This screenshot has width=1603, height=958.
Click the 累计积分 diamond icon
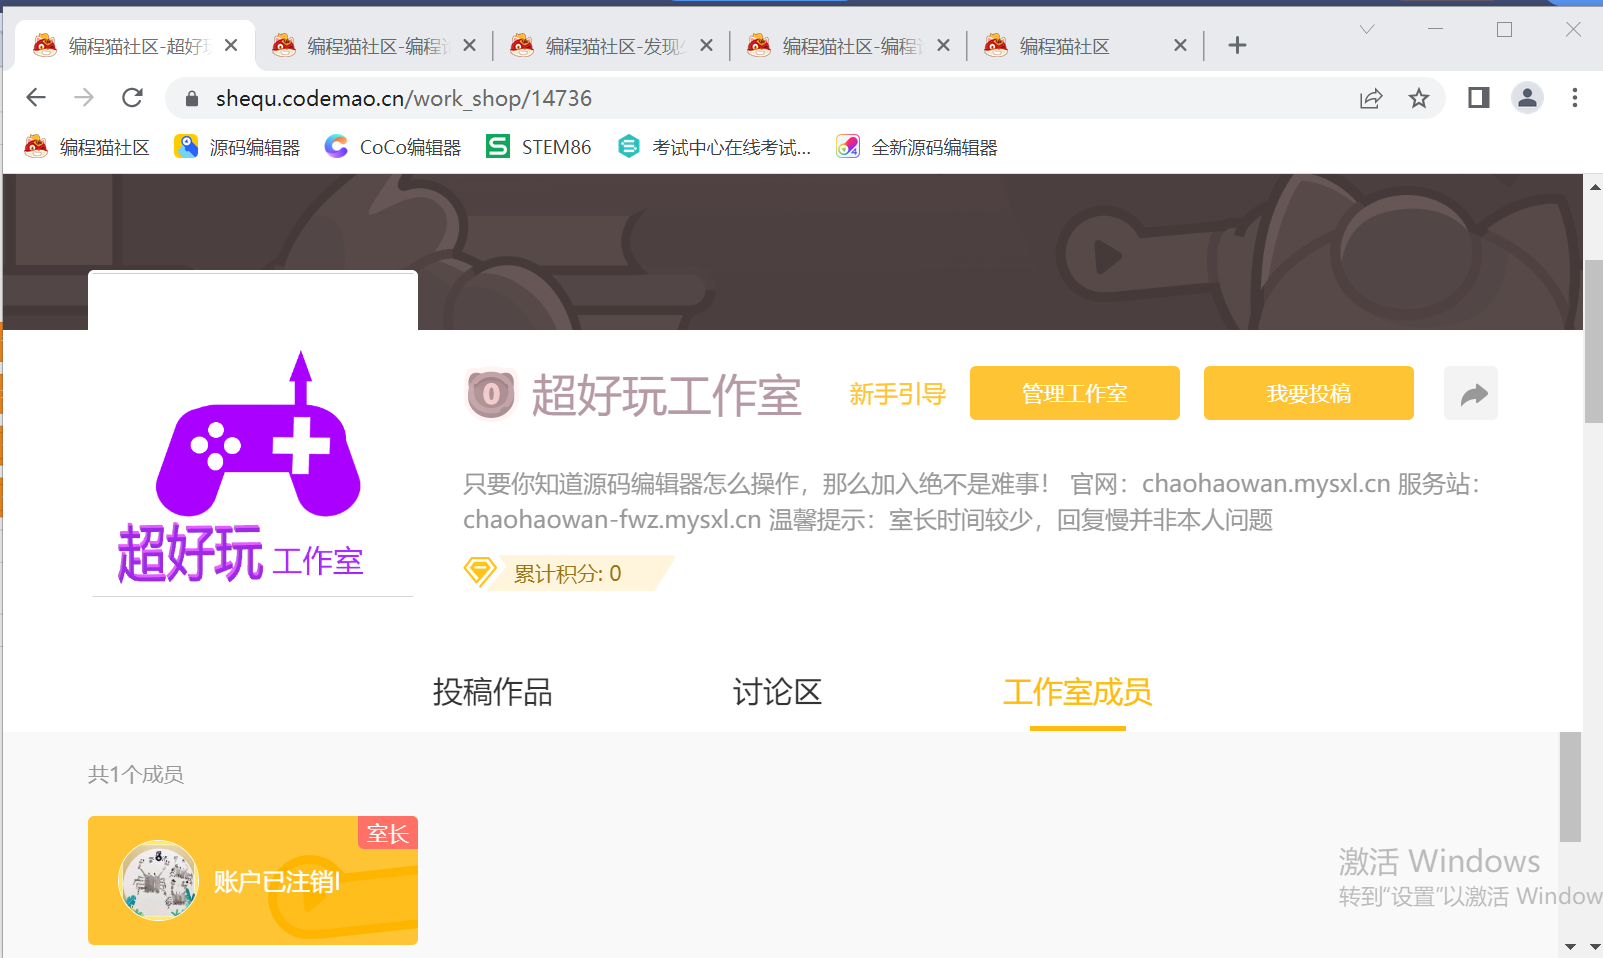480,572
